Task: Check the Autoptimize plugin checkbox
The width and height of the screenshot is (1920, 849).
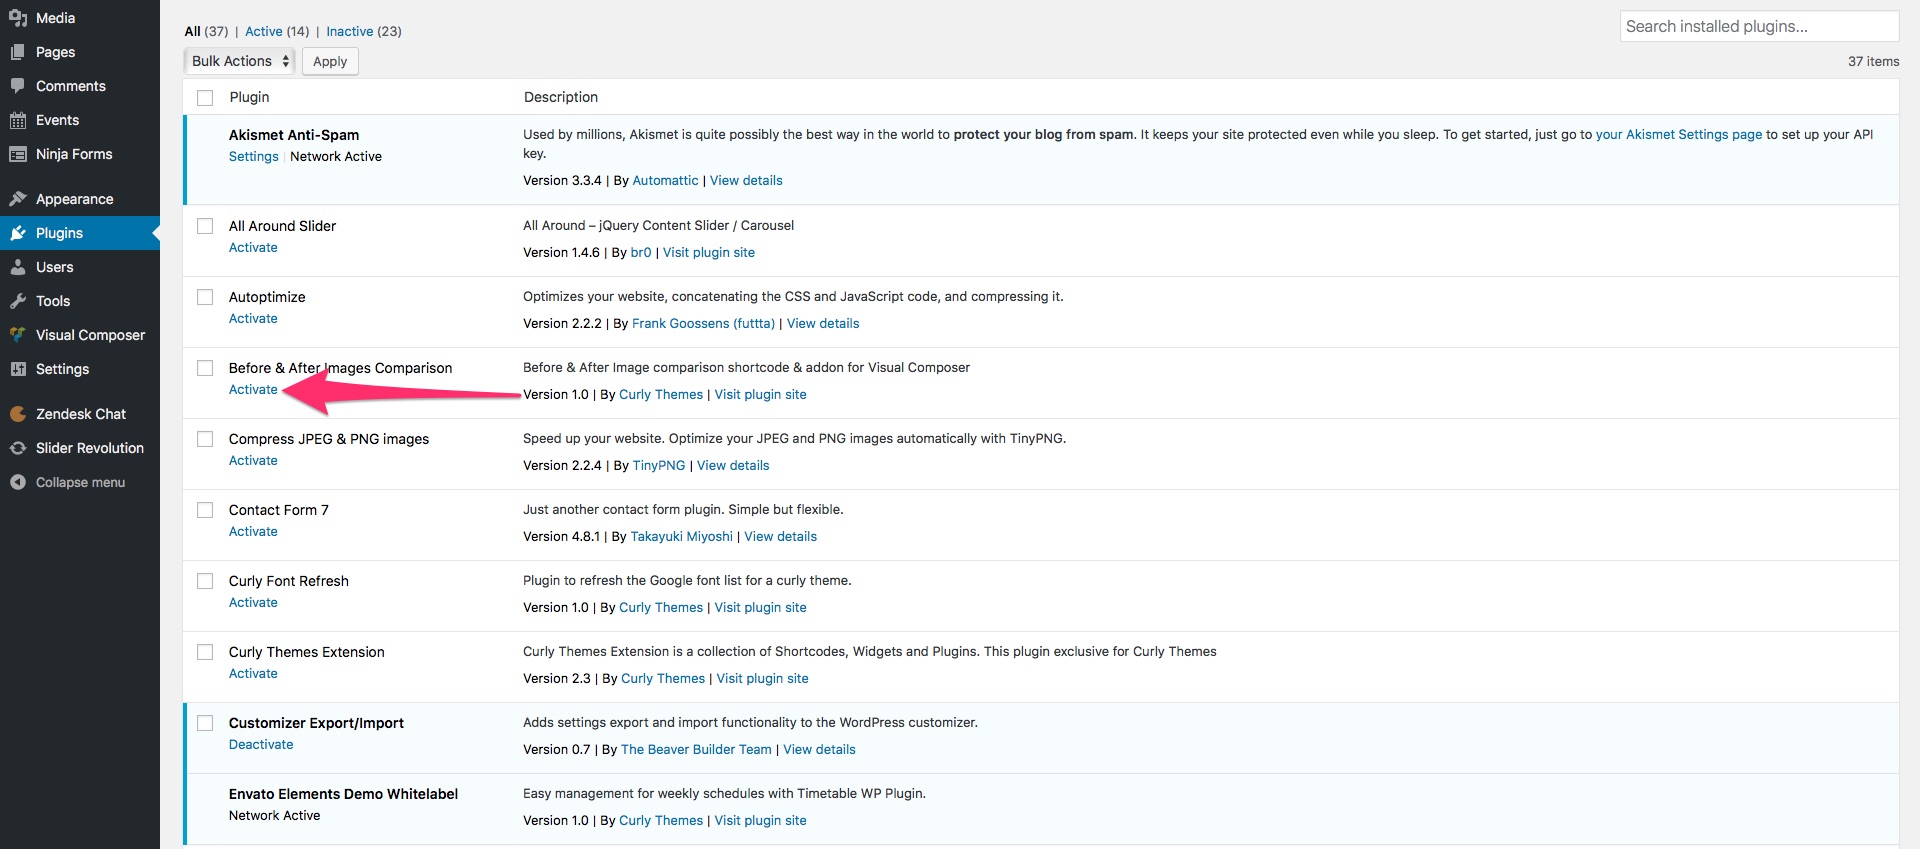Action: [x=205, y=297]
